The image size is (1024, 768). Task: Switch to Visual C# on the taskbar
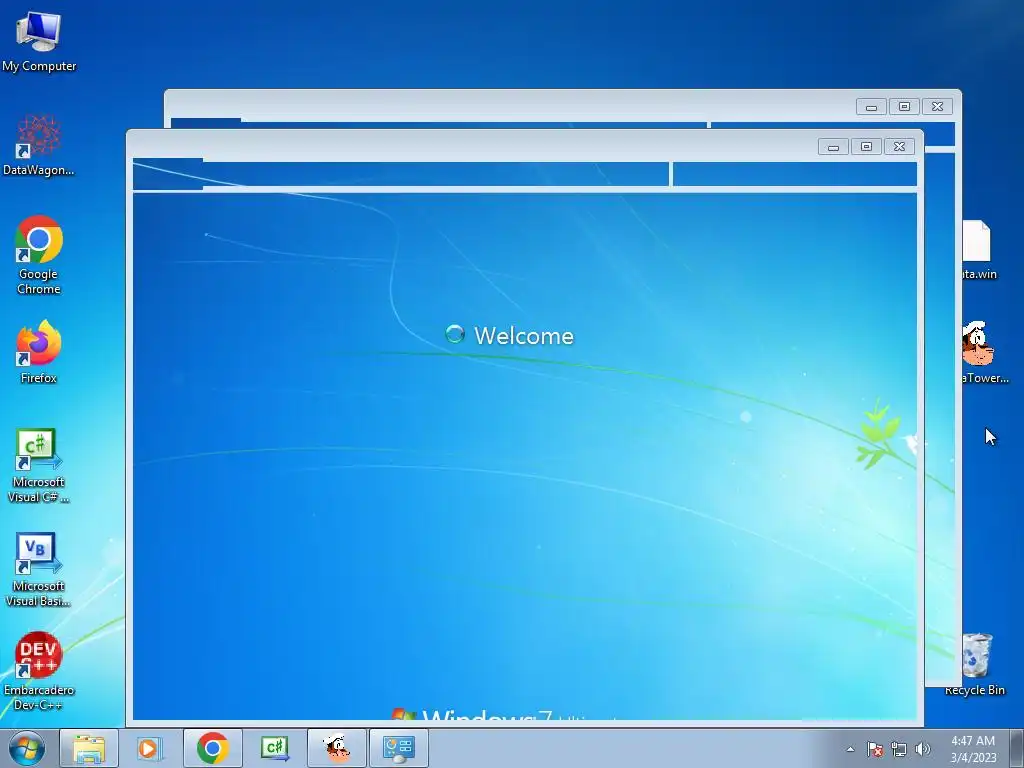[275, 748]
